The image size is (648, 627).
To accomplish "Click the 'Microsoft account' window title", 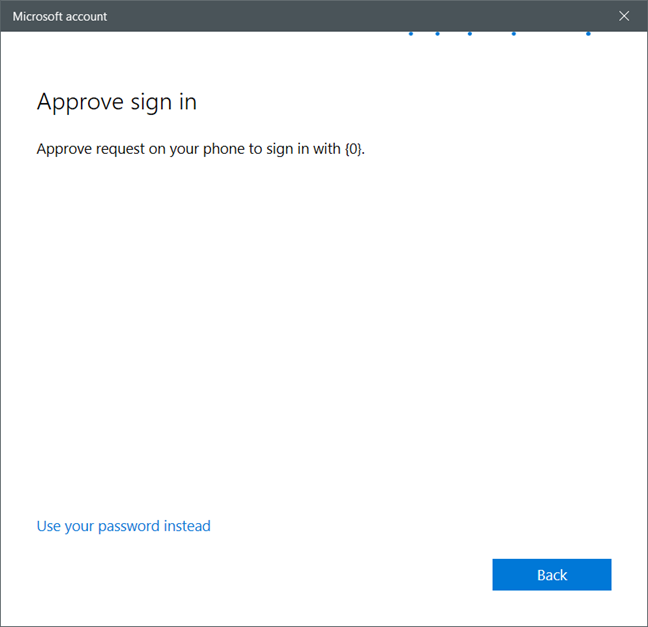I will (x=60, y=17).
